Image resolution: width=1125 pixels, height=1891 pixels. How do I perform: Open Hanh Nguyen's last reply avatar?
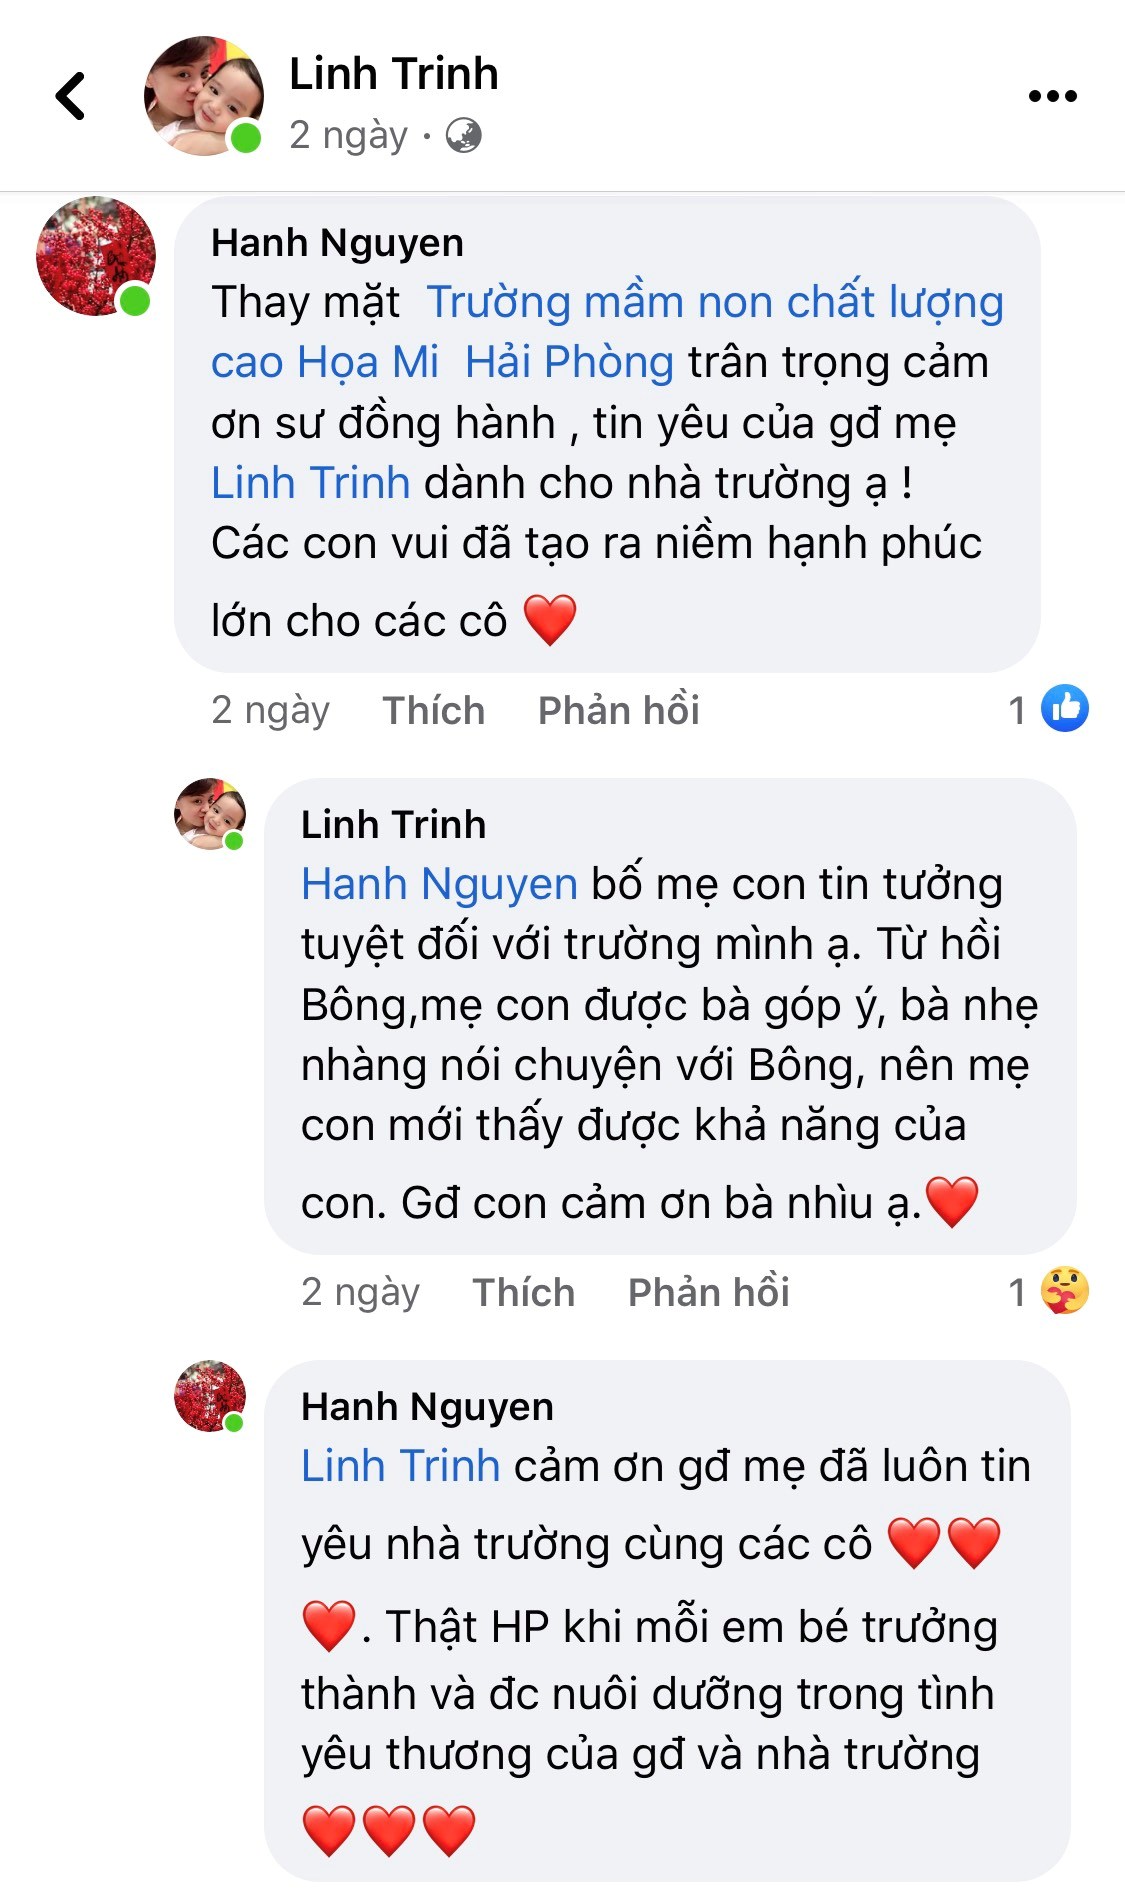click(x=210, y=1396)
